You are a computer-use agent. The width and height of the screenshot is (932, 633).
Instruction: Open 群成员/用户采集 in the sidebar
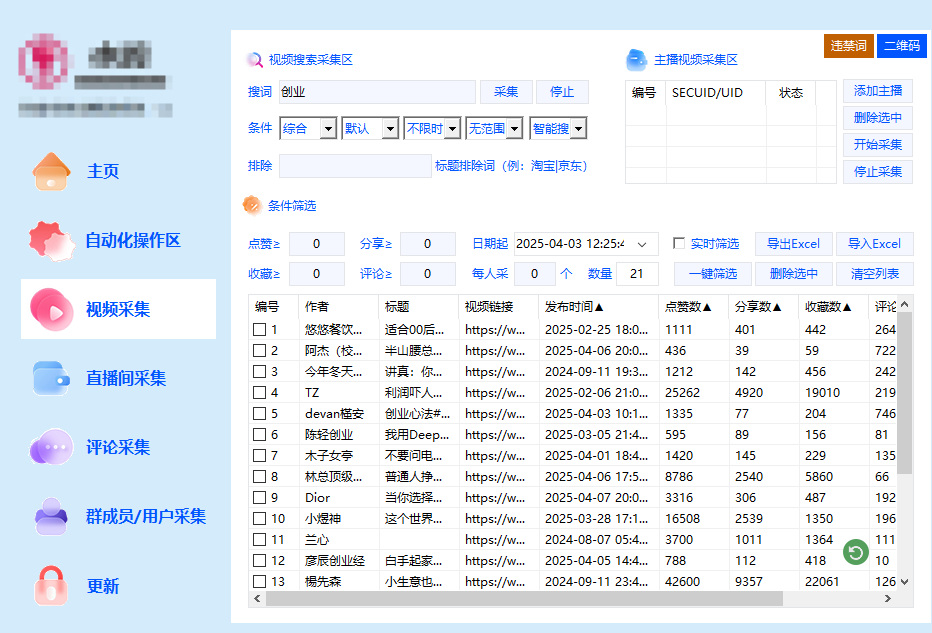(x=146, y=516)
